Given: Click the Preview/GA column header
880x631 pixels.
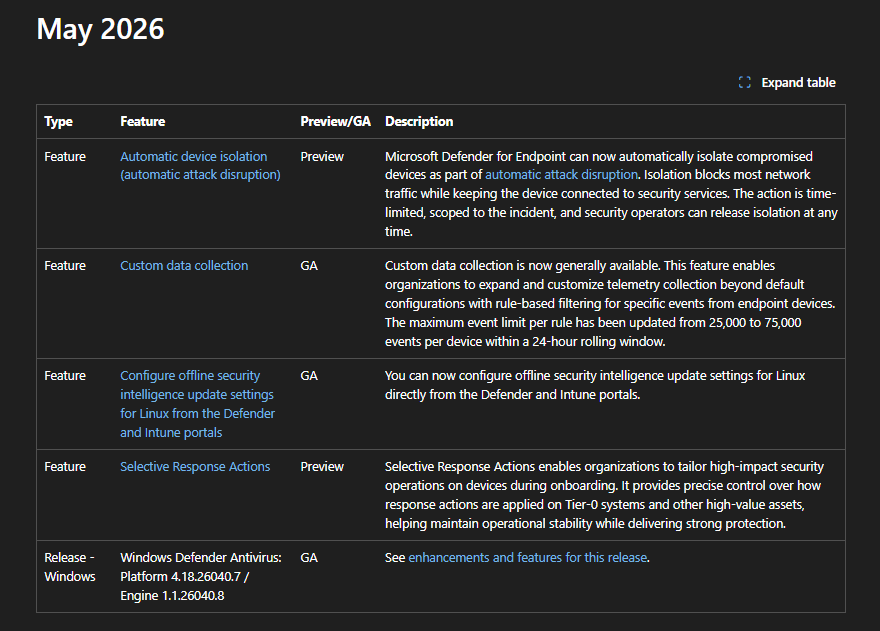Looking at the screenshot, I should [x=336, y=121].
